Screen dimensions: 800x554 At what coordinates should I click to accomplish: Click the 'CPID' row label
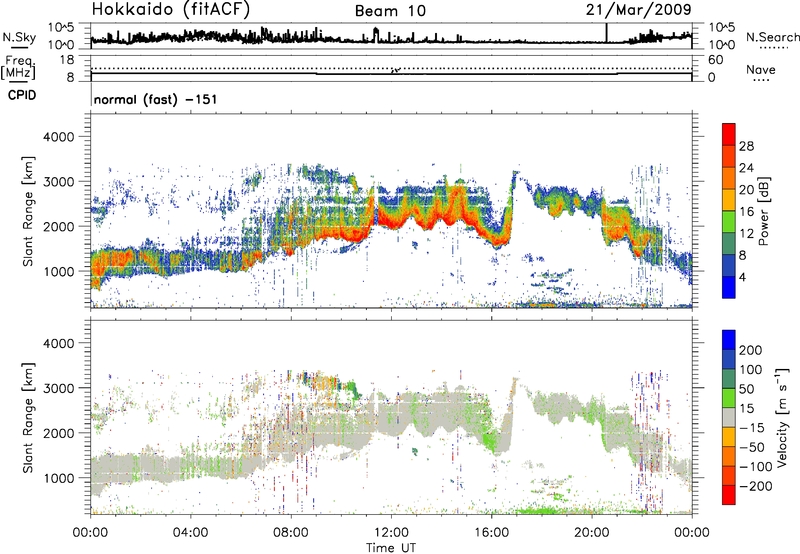(x=22, y=95)
